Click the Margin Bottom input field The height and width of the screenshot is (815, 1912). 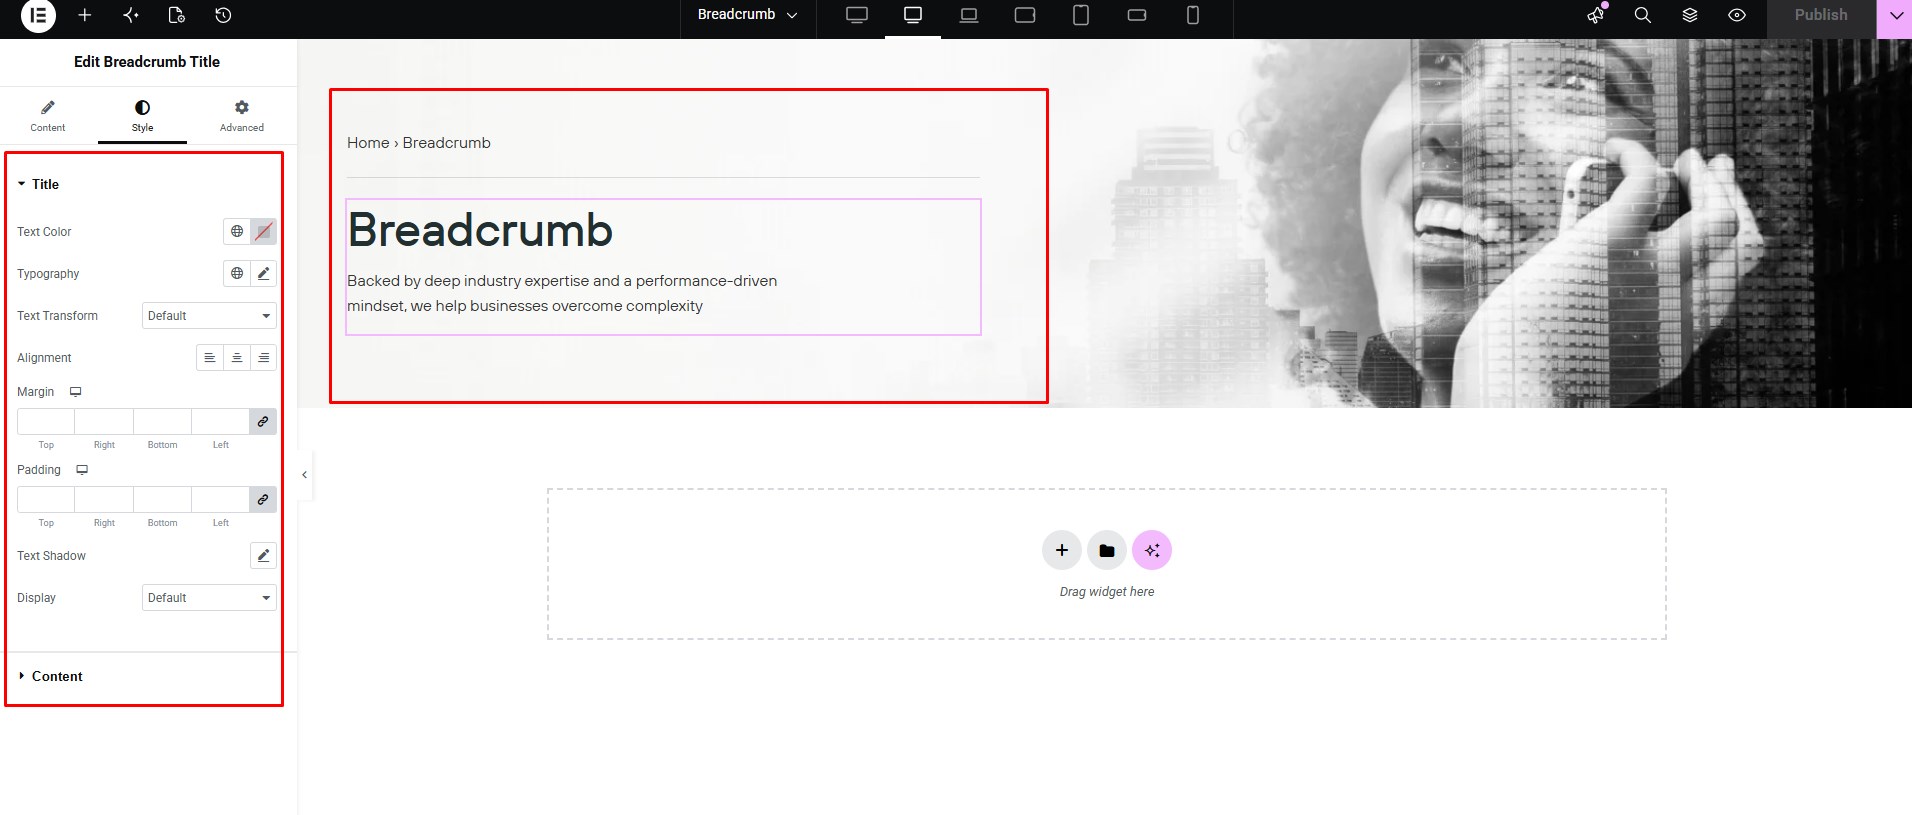point(162,421)
